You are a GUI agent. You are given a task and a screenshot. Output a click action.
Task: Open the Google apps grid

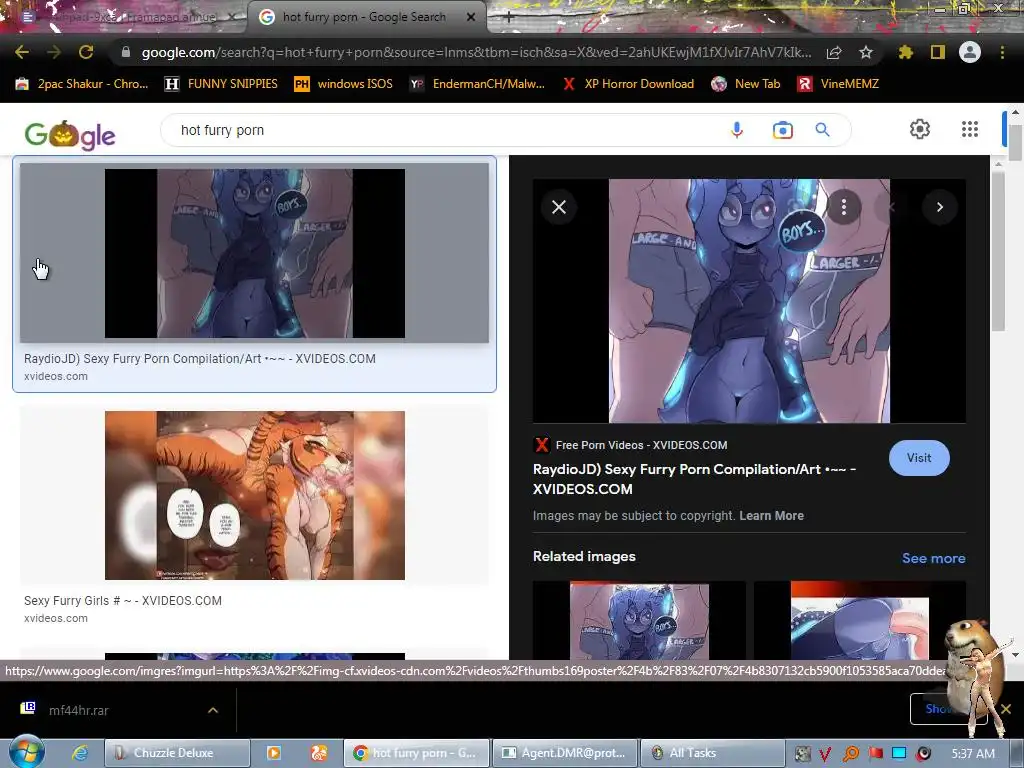[970, 129]
